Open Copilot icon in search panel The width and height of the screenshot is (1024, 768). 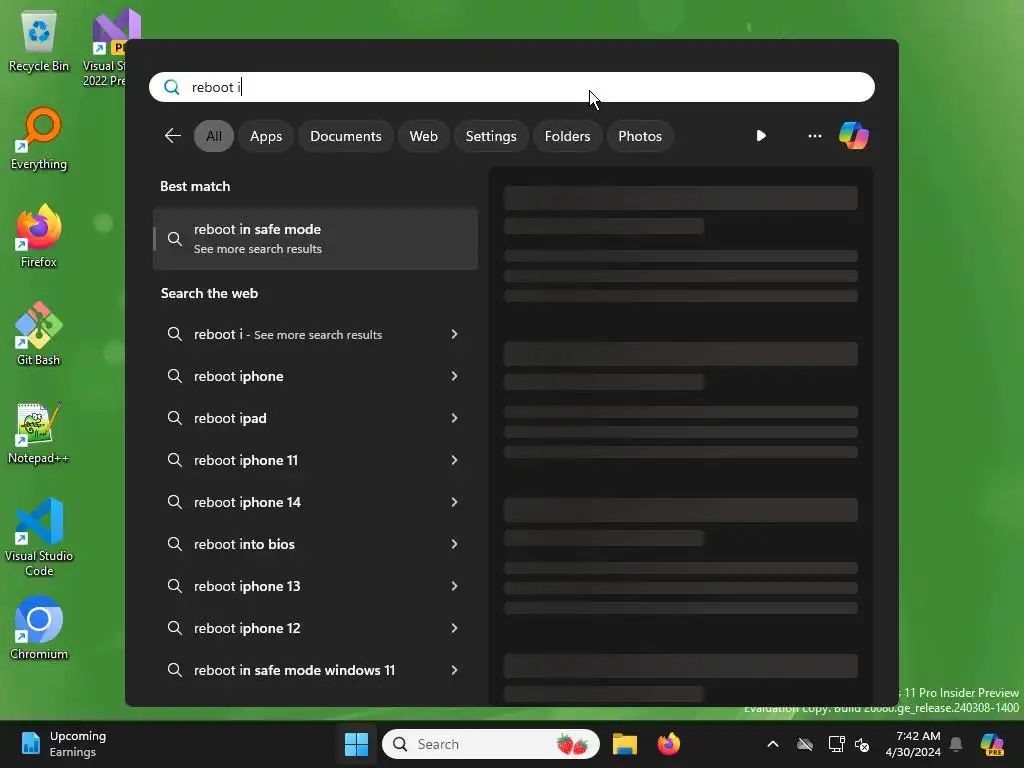click(x=854, y=136)
